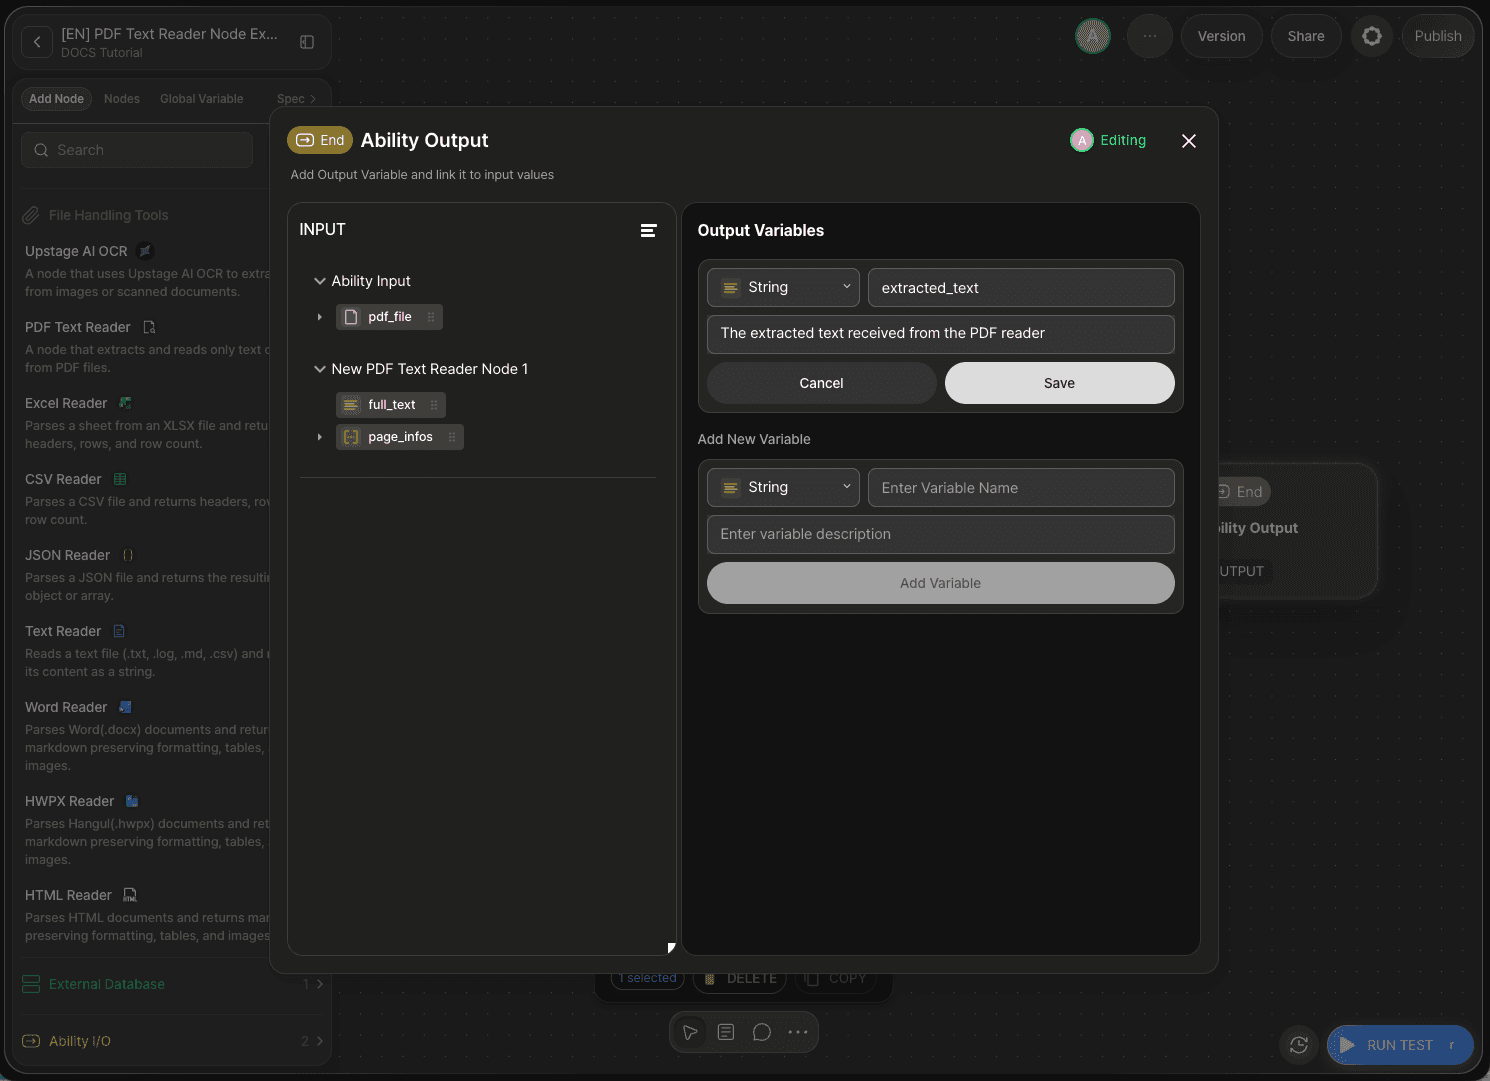Click the pdf_file document icon
Image resolution: width=1490 pixels, height=1081 pixels.
(x=351, y=317)
